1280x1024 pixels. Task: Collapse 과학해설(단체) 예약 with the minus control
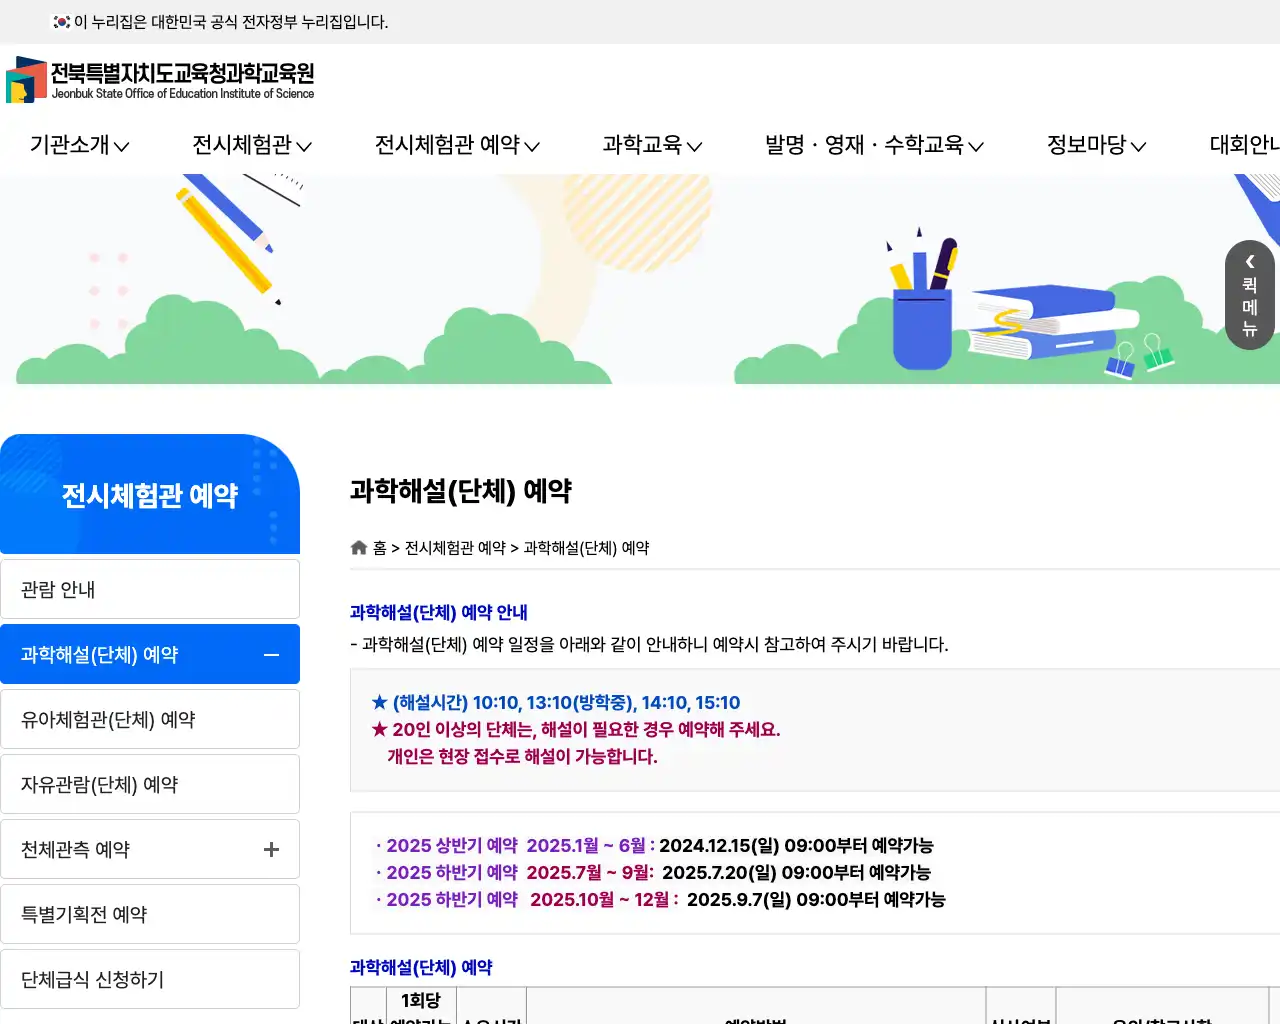click(270, 654)
